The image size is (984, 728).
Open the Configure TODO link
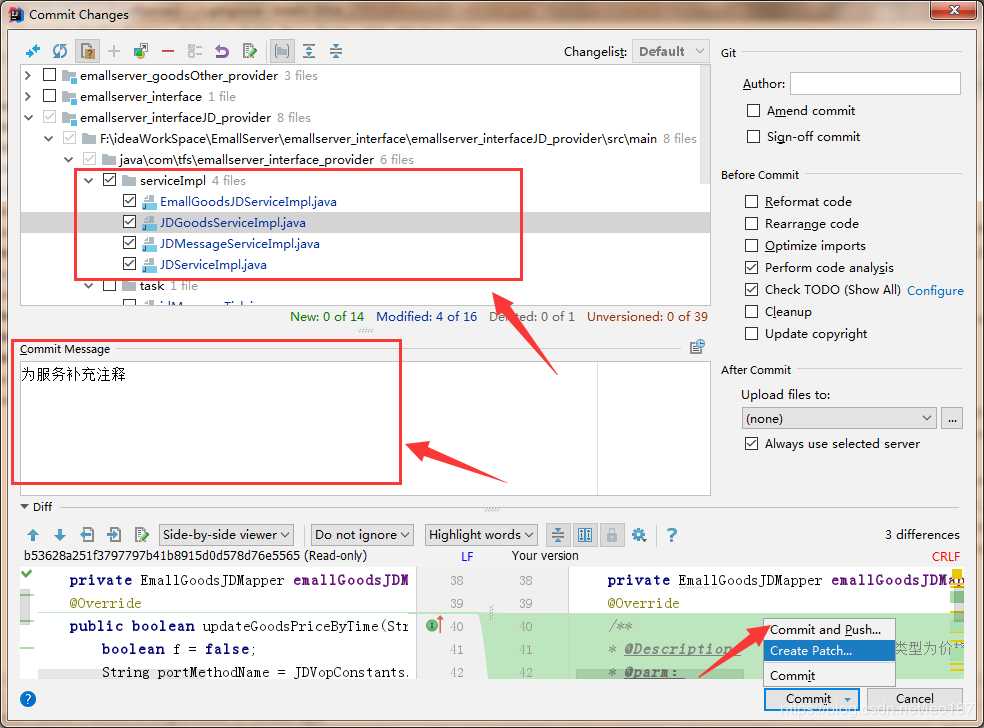point(935,291)
